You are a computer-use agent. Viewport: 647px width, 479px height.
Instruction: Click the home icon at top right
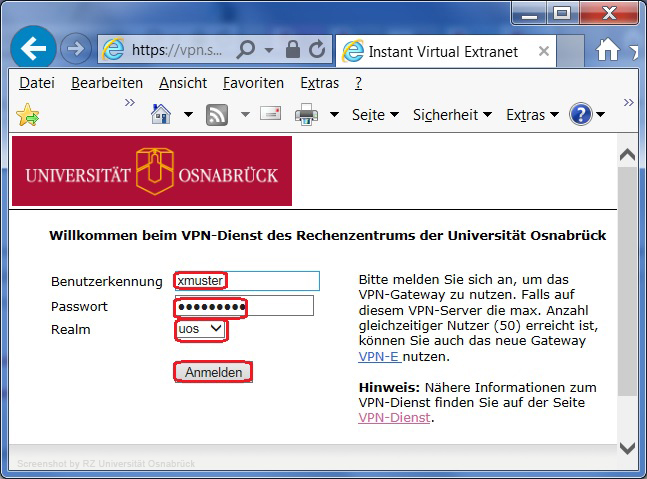pyautogui.click(x=607, y=50)
